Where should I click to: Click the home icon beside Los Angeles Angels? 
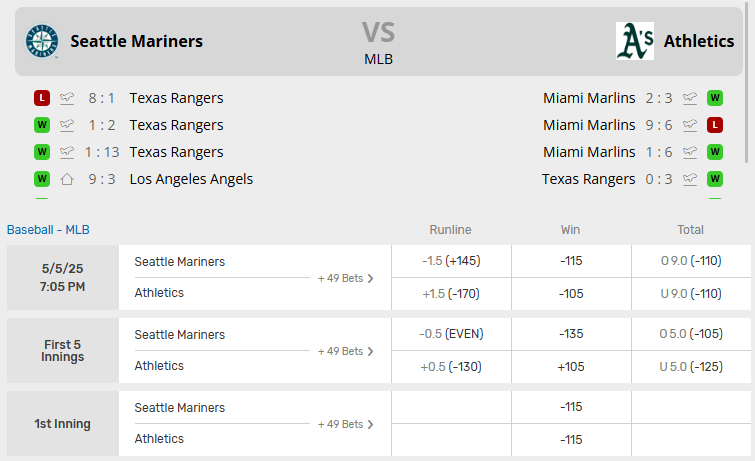[x=67, y=179]
